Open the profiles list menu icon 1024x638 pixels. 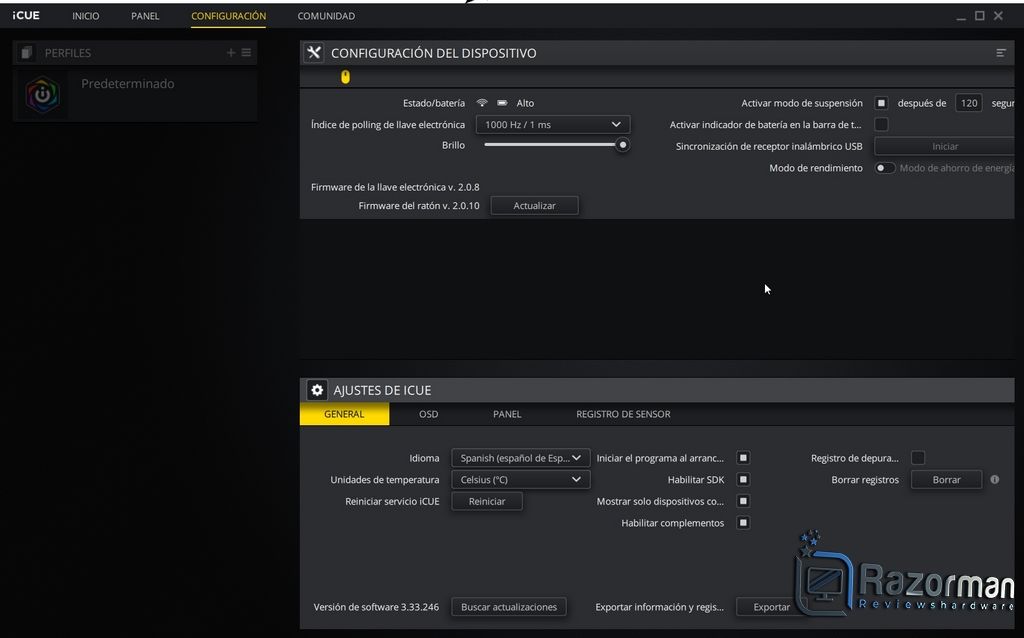pos(246,52)
